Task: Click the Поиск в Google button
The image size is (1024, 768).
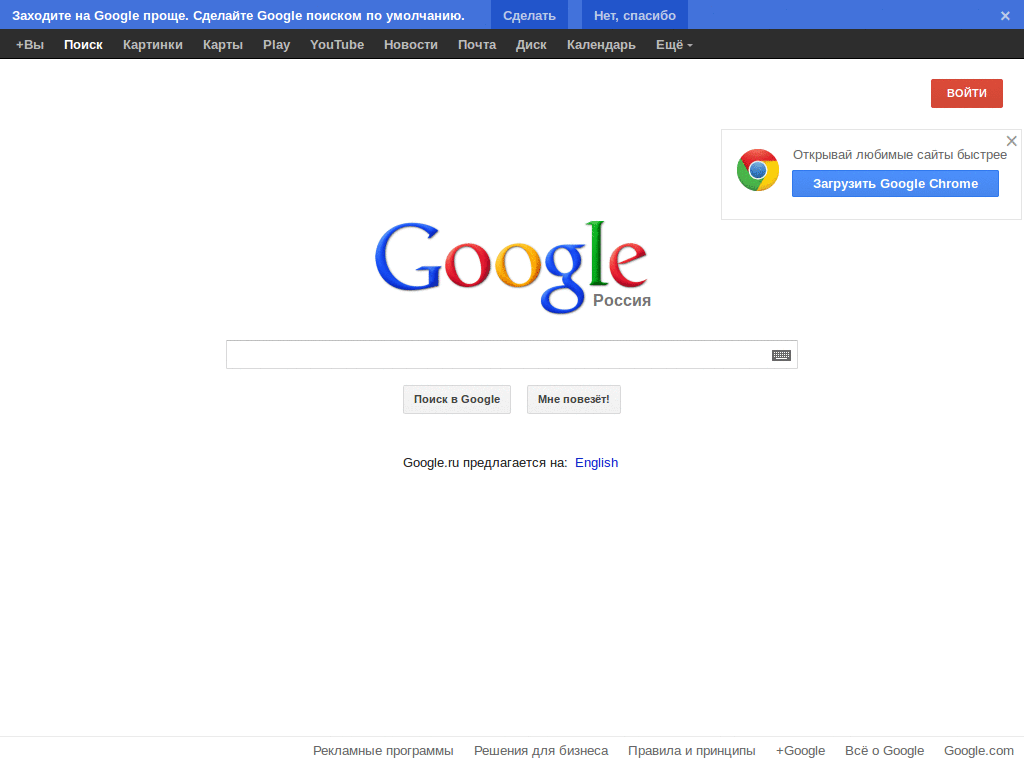Action: 456,400
